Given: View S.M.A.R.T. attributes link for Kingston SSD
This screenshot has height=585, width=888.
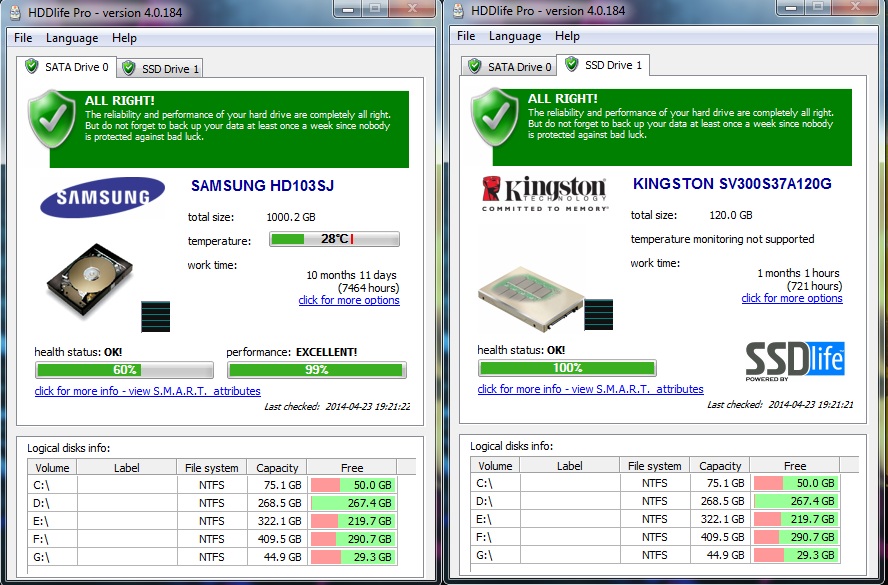Looking at the screenshot, I should [x=590, y=389].
